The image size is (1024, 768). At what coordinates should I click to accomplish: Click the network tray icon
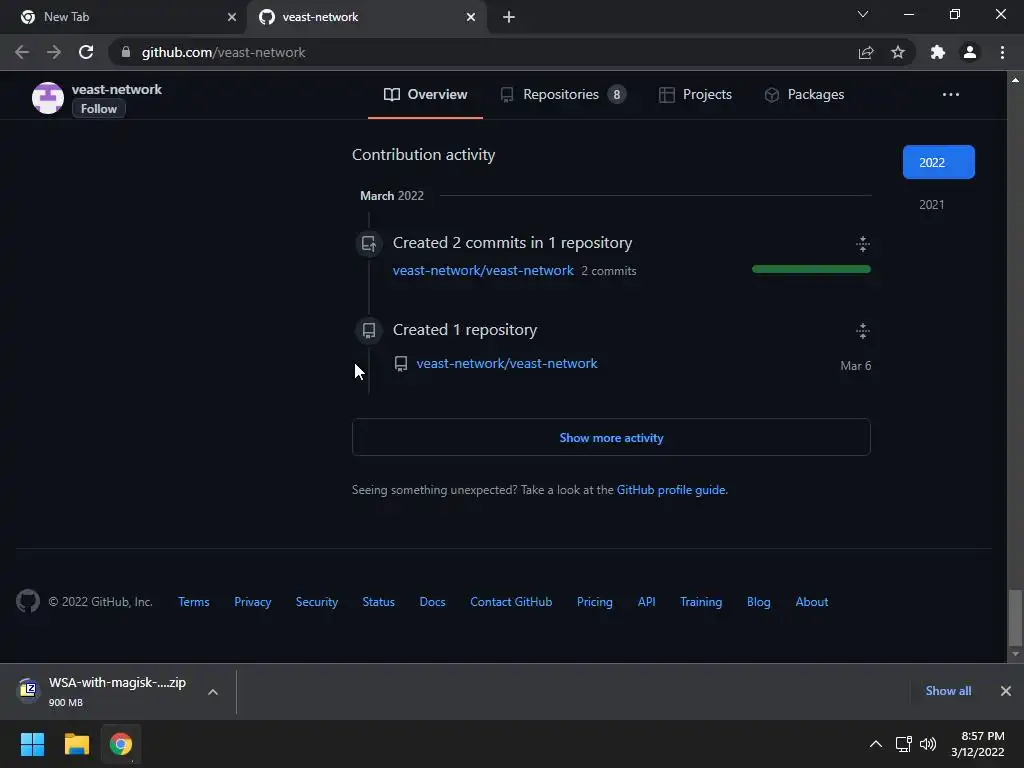[904, 744]
